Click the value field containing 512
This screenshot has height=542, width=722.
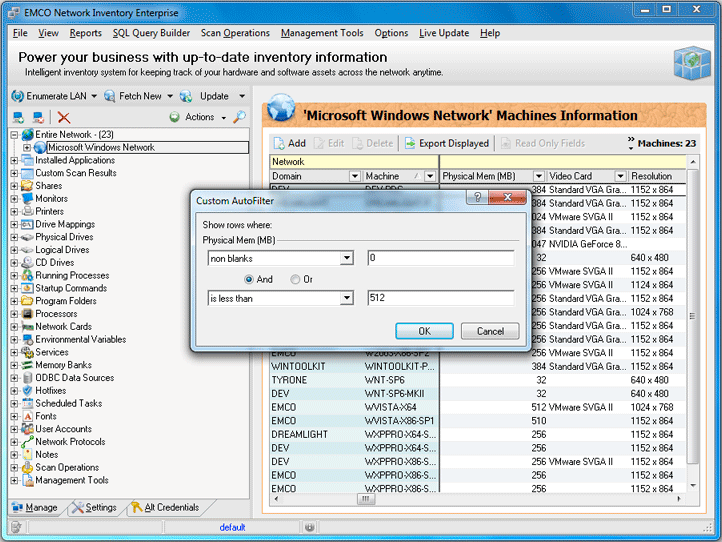point(440,298)
